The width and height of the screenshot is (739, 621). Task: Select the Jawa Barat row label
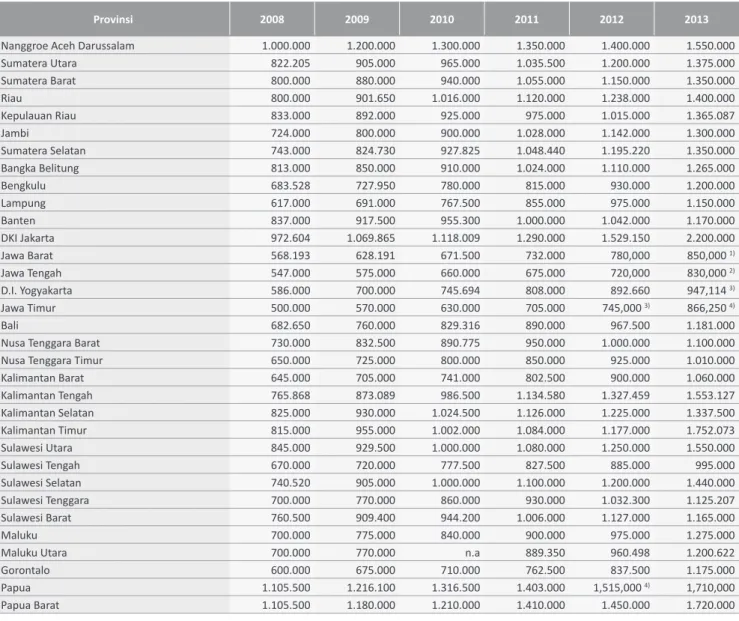(27, 255)
